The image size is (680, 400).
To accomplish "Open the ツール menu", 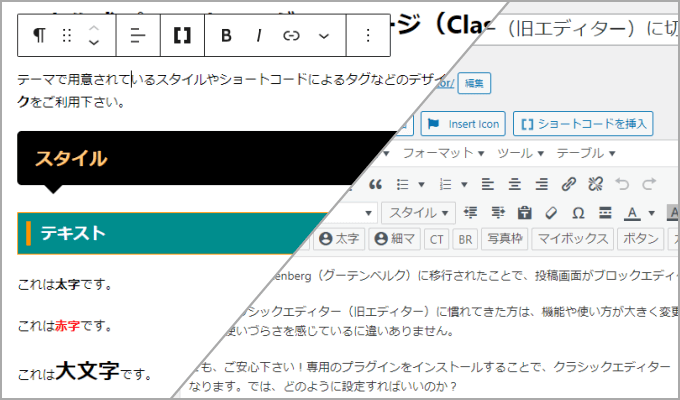I will point(520,153).
